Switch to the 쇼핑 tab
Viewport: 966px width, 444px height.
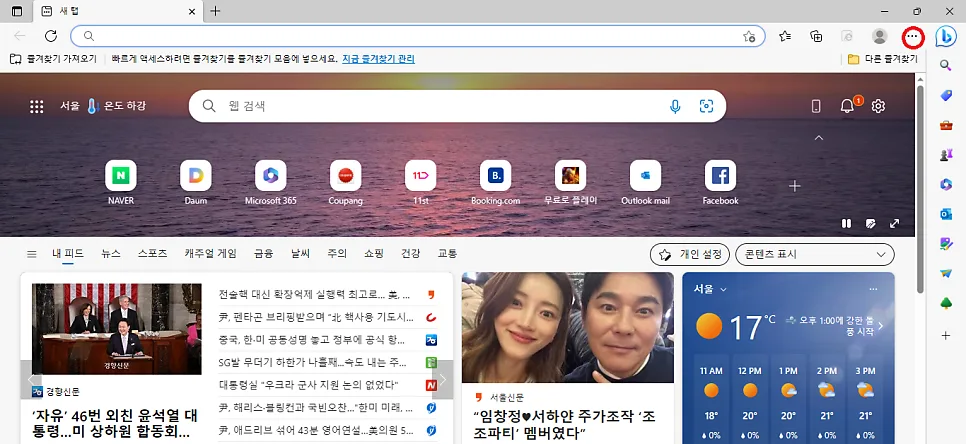[x=373, y=254]
